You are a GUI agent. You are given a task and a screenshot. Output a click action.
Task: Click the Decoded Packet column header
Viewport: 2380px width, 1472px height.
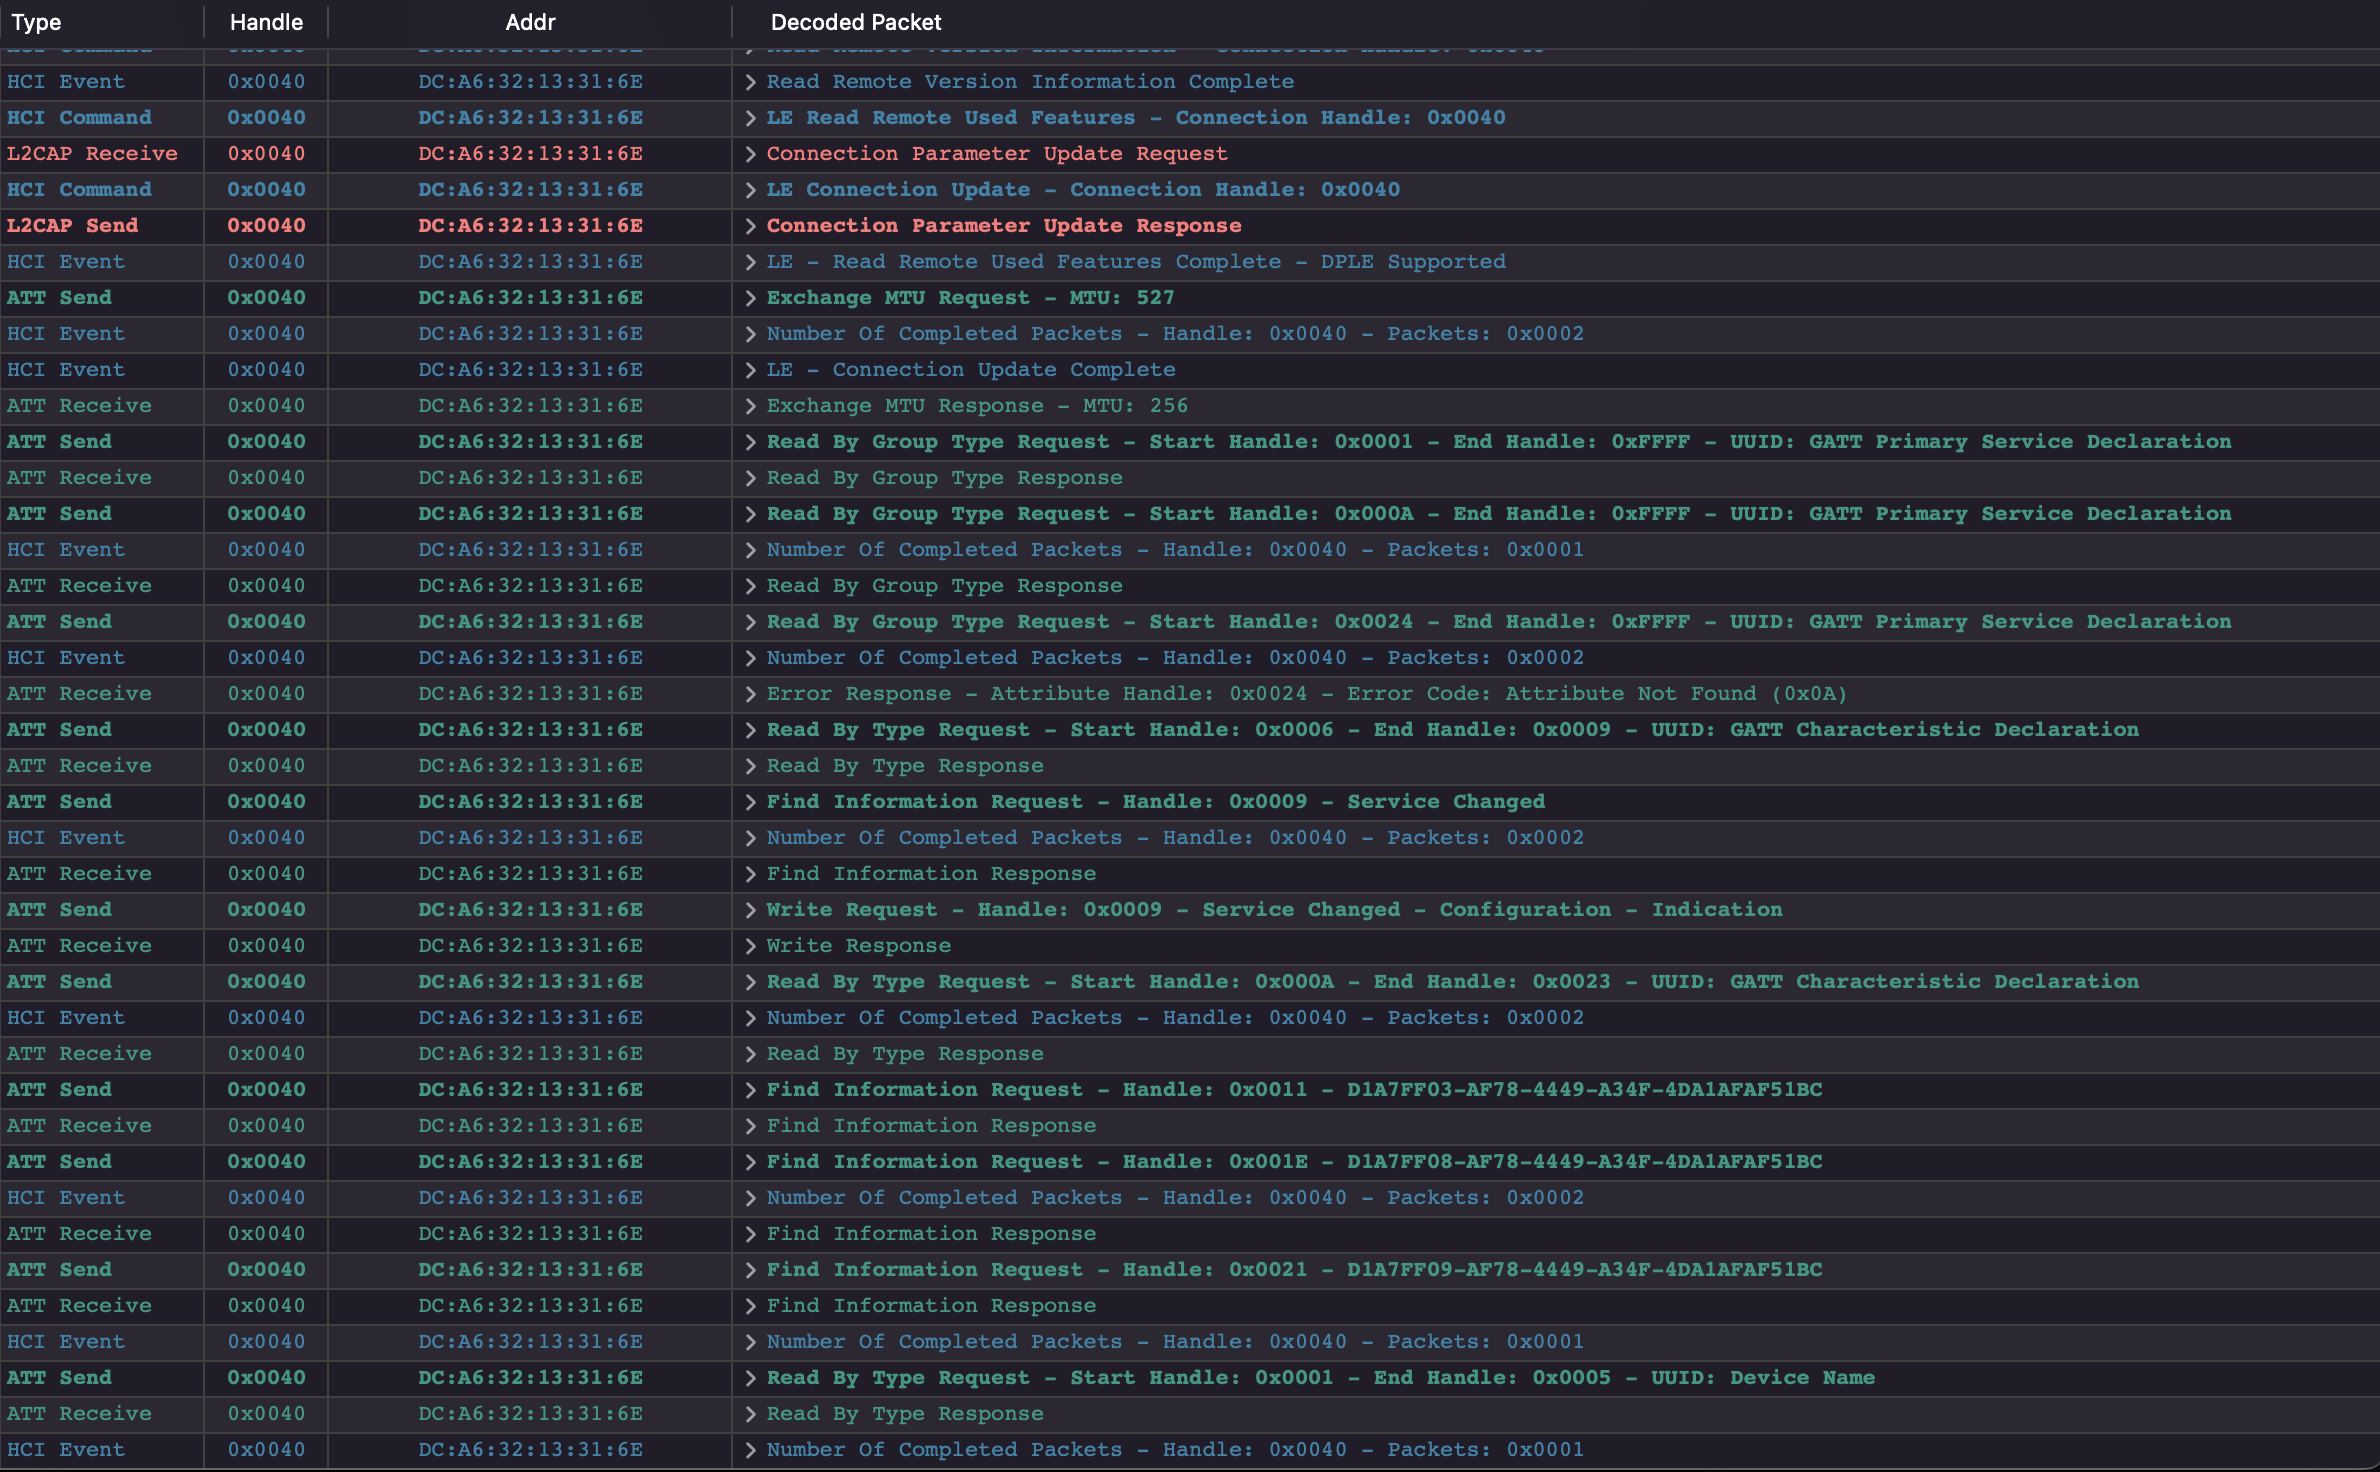click(x=855, y=21)
